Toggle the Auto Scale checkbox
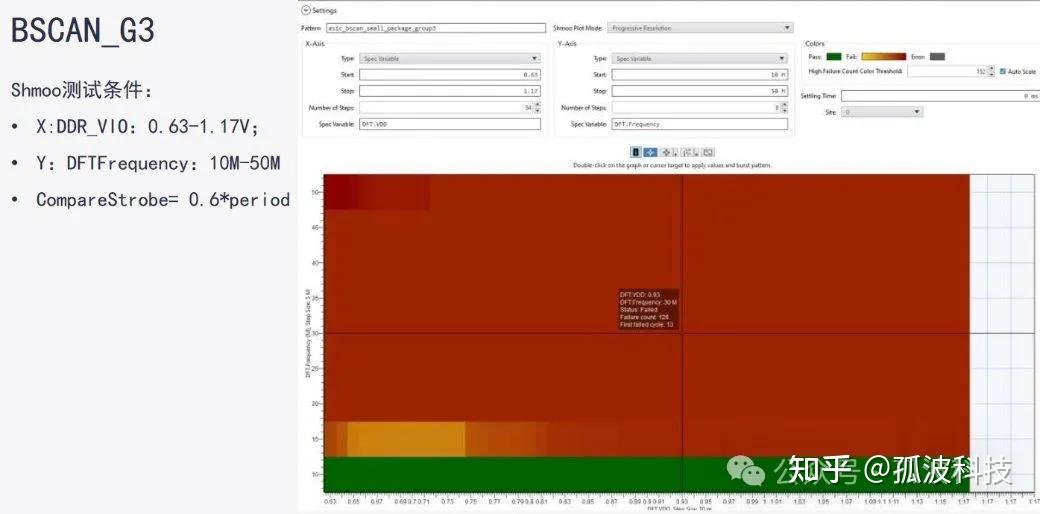The width and height of the screenshot is (1040, 514). [1003, 71]
